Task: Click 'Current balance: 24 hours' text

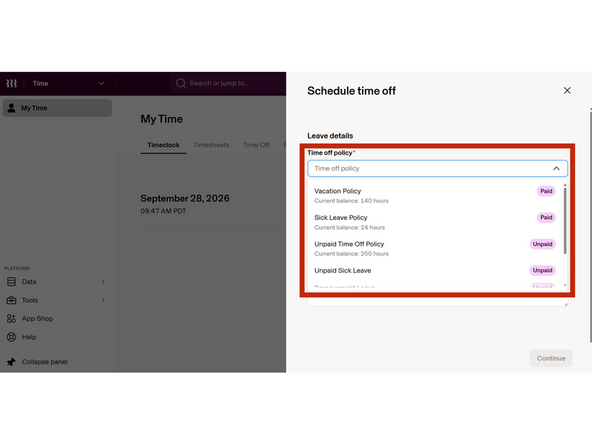Action: 350,227
